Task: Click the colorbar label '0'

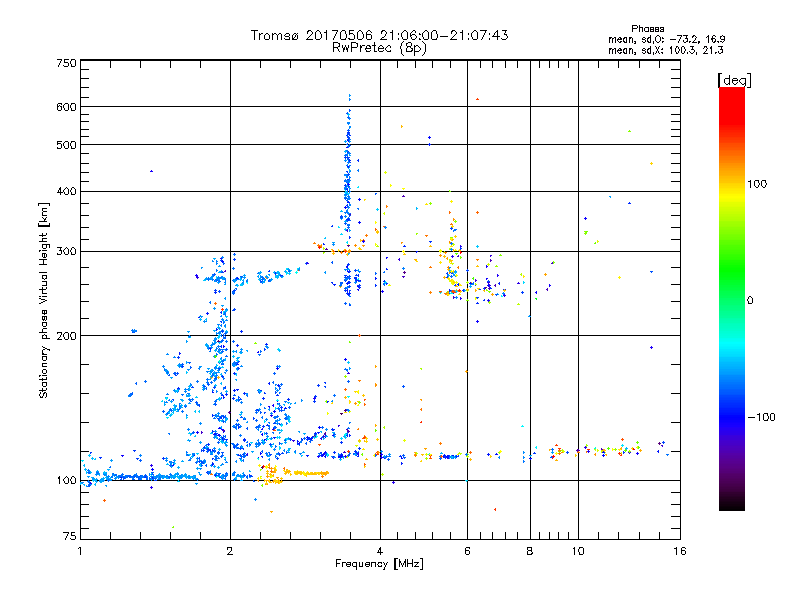Action: coord(750,301)
